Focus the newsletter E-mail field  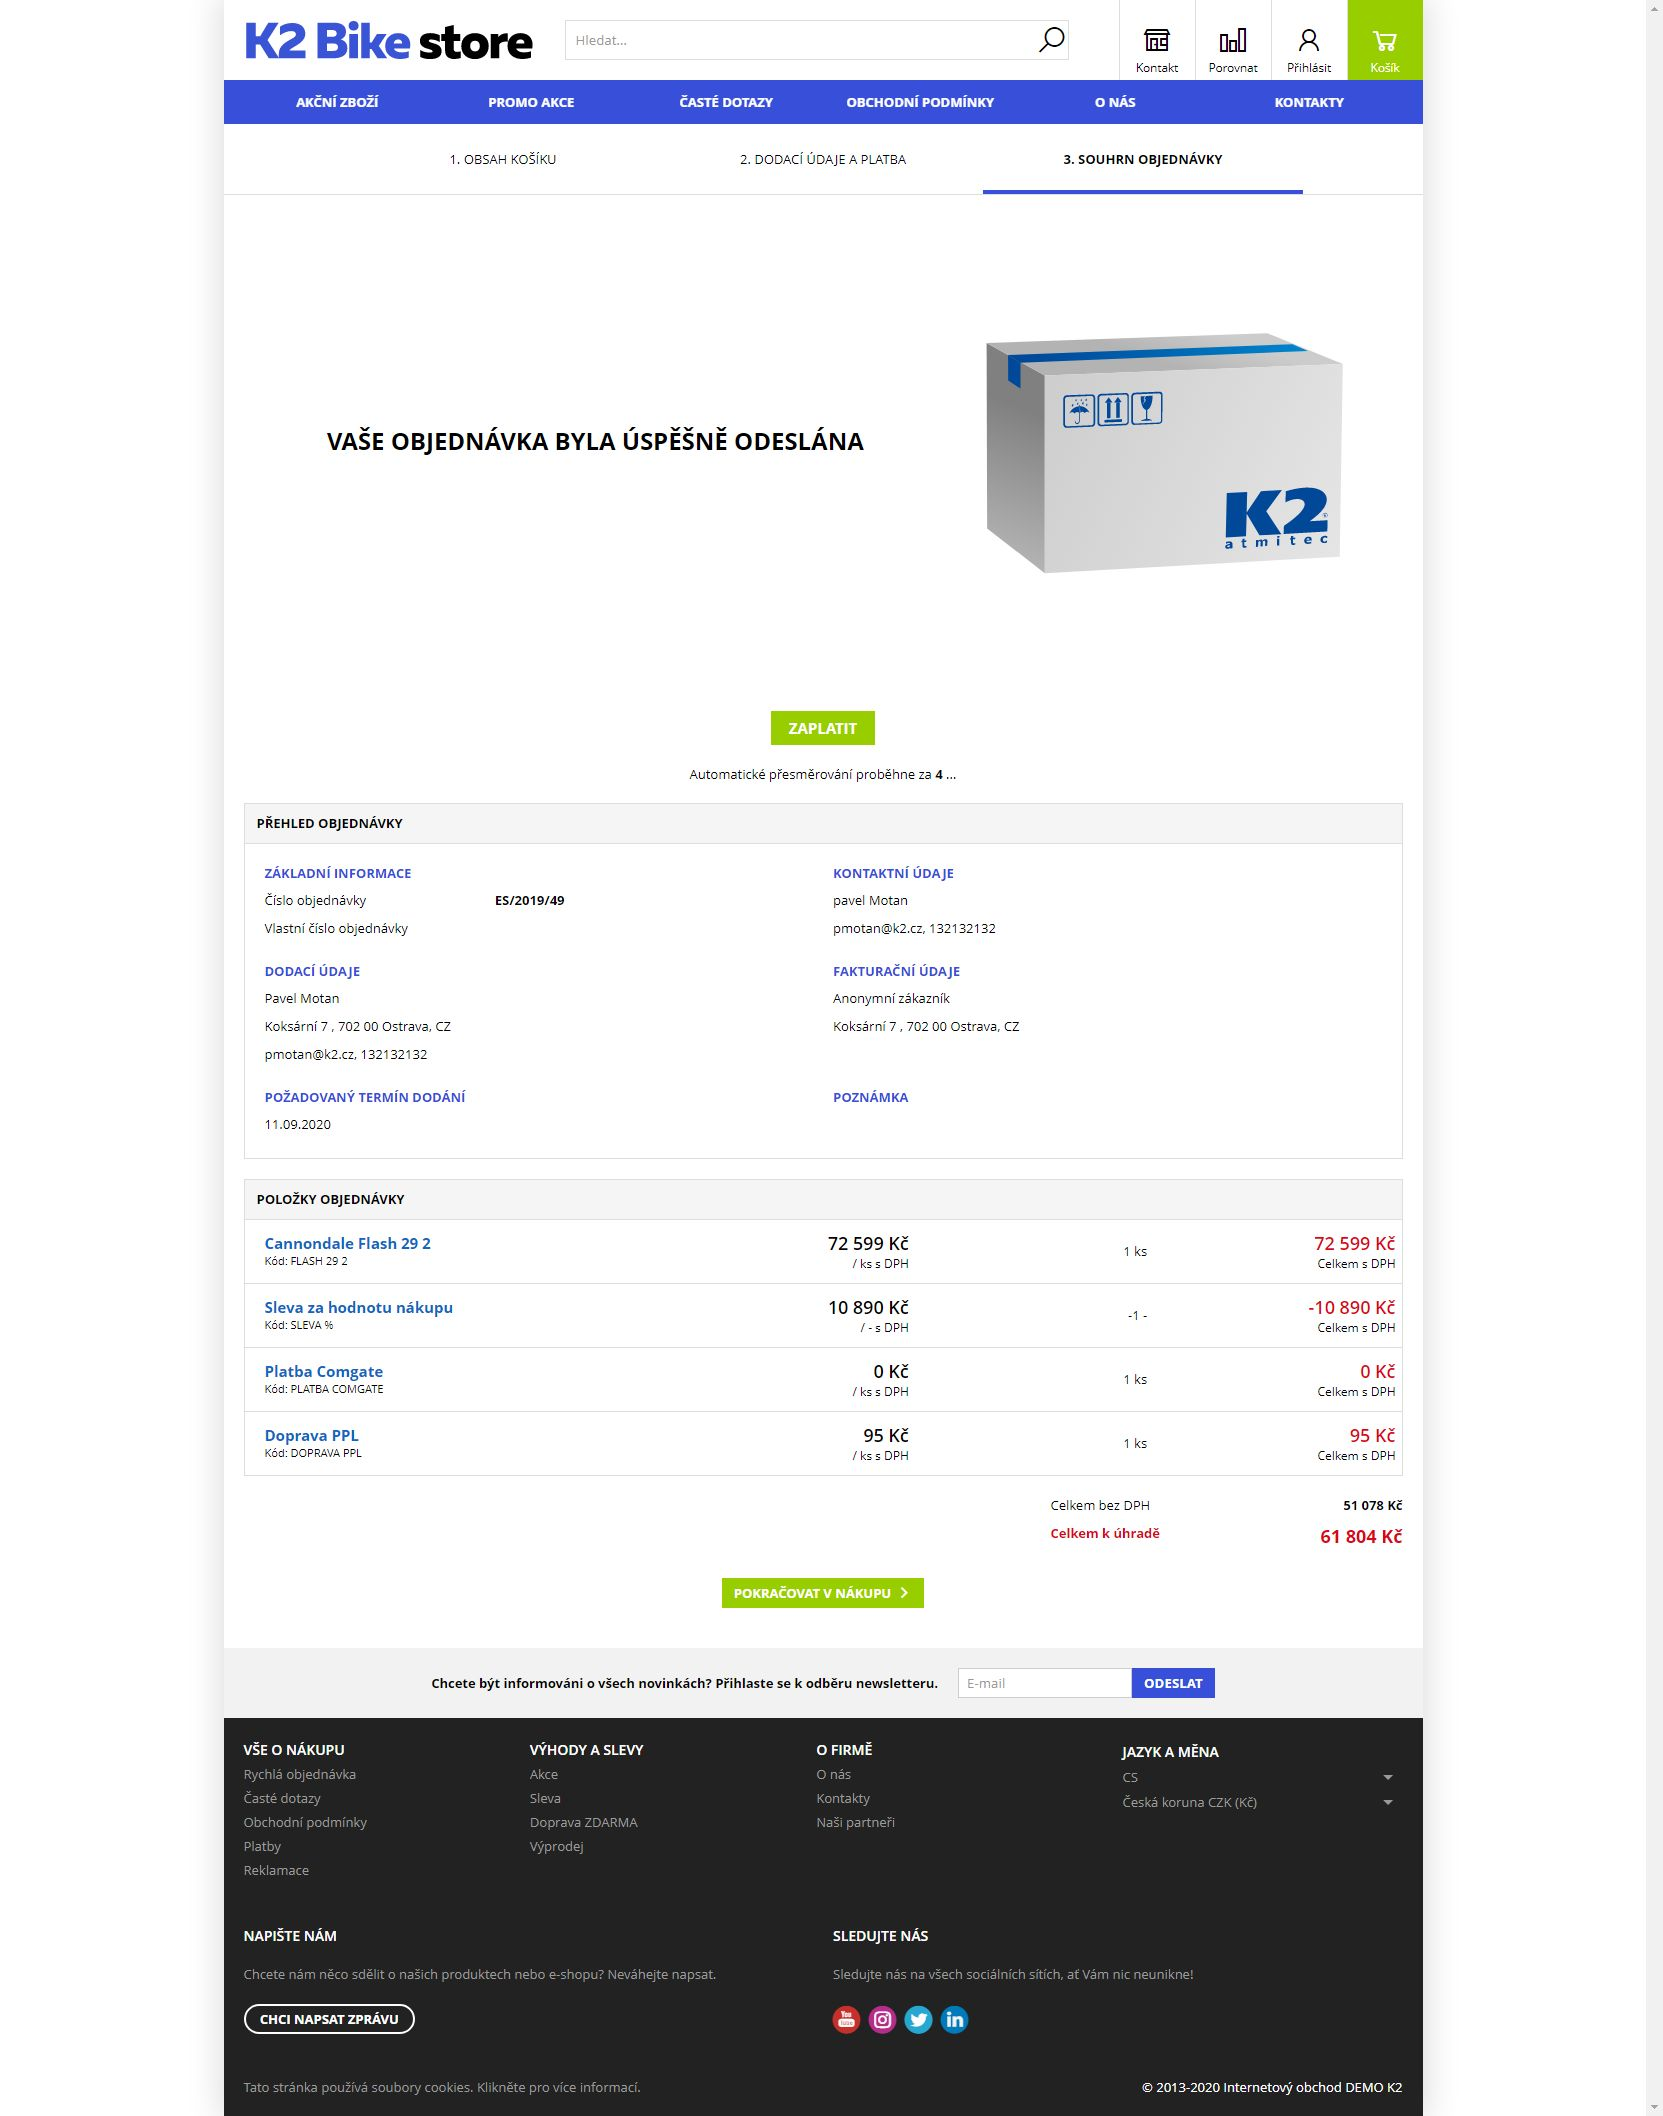(x=1045, y=1683)
